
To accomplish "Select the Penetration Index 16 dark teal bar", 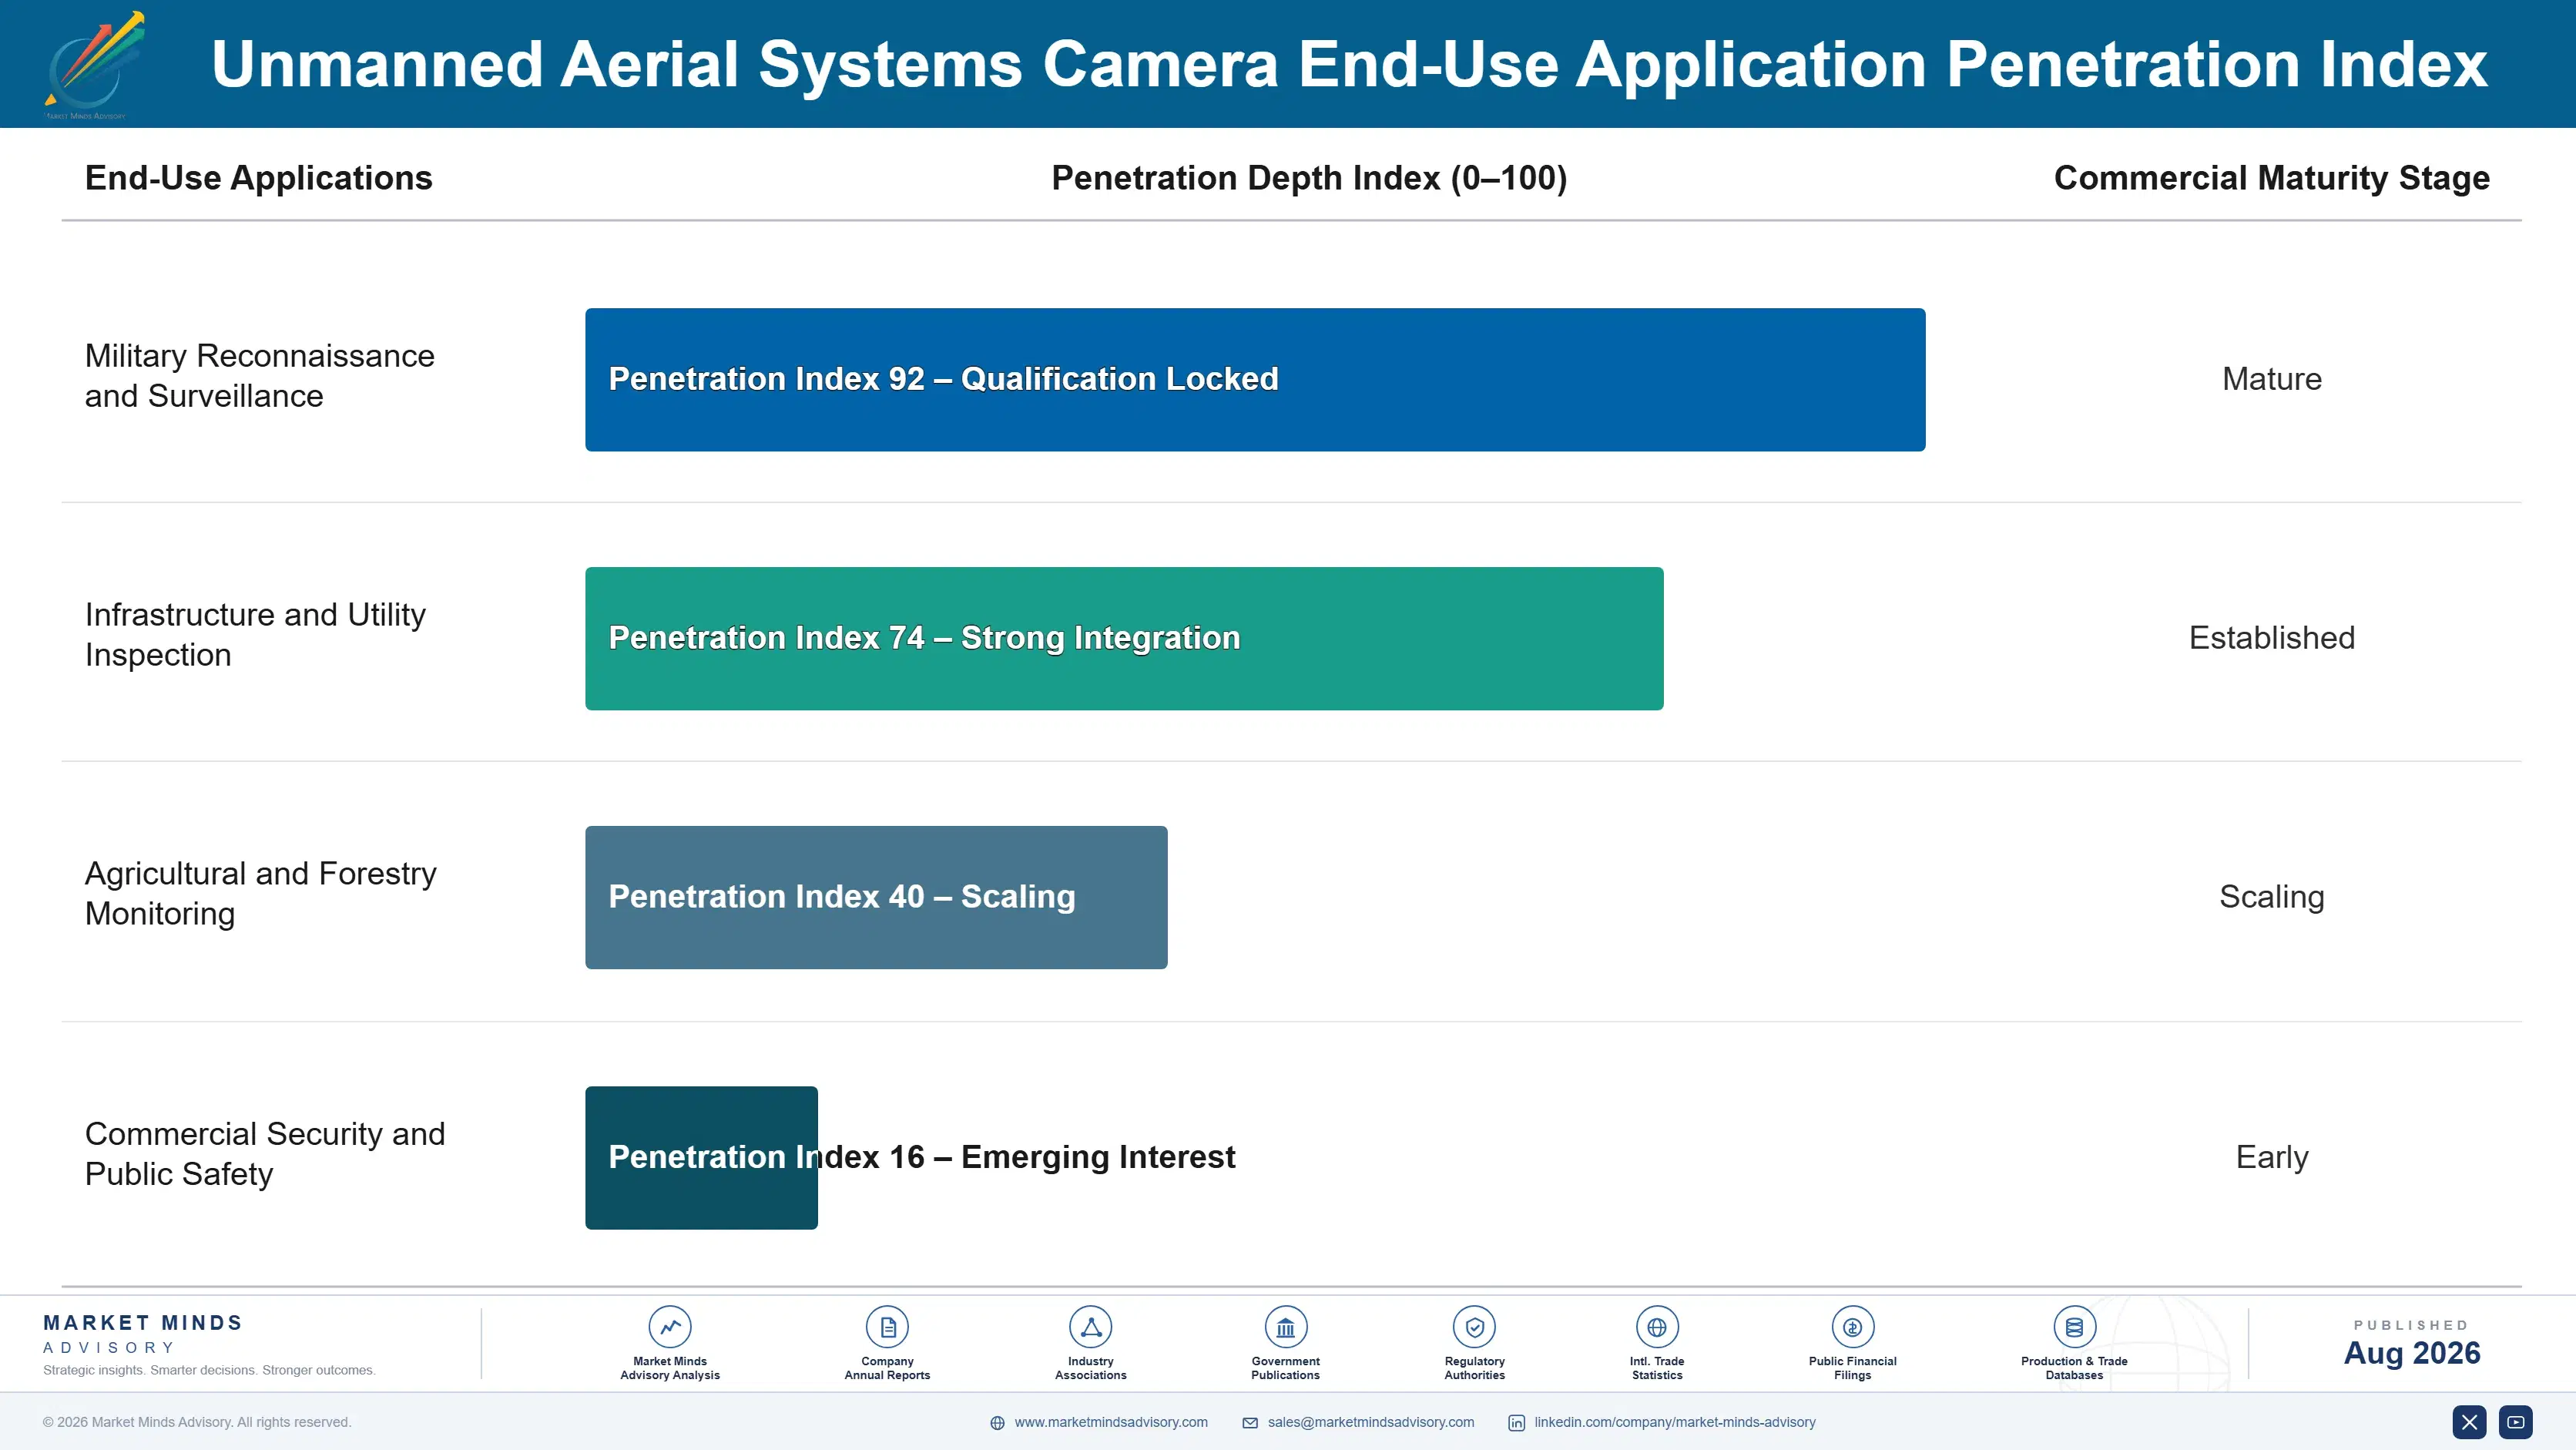I will [701, 1157].
